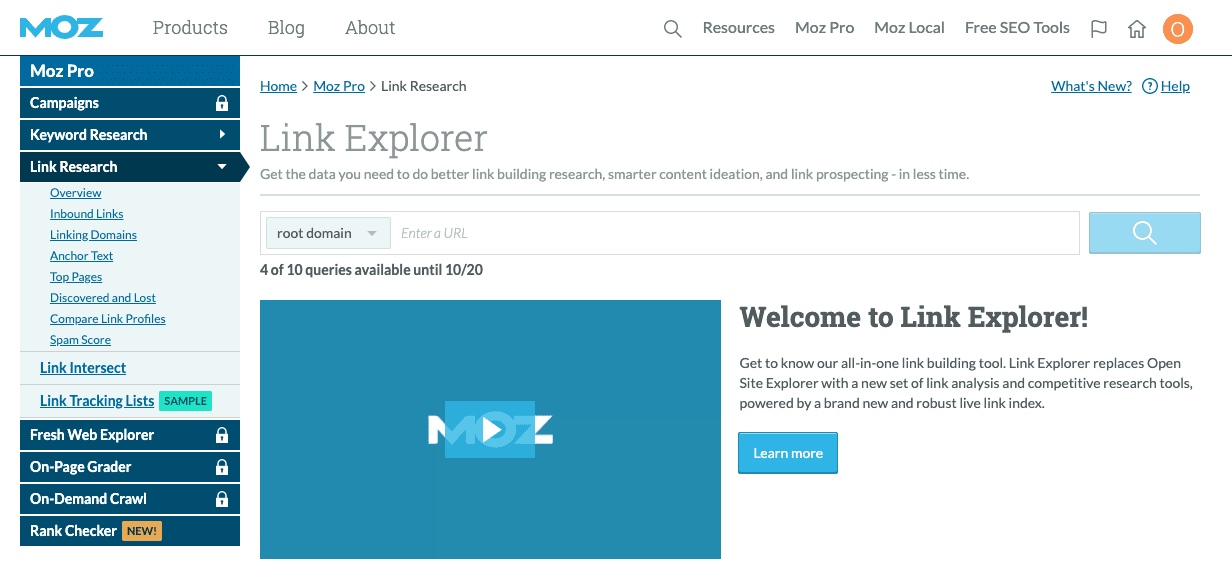Go to the home icon in header
This screenshot has width=1232, height=585.
coord(1137,29)
